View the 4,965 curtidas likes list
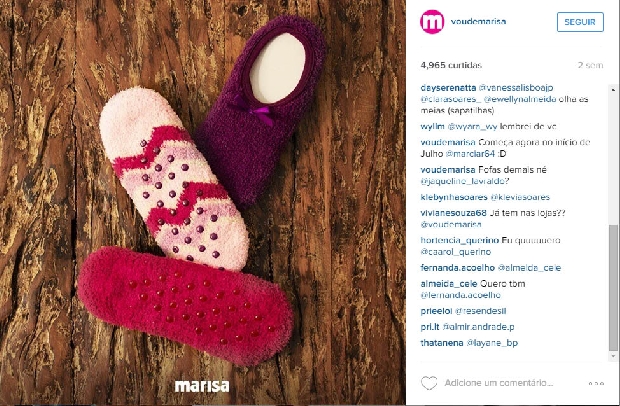This screenshot has width=620, height=406. pyautogui.click(x=451, y=65)
